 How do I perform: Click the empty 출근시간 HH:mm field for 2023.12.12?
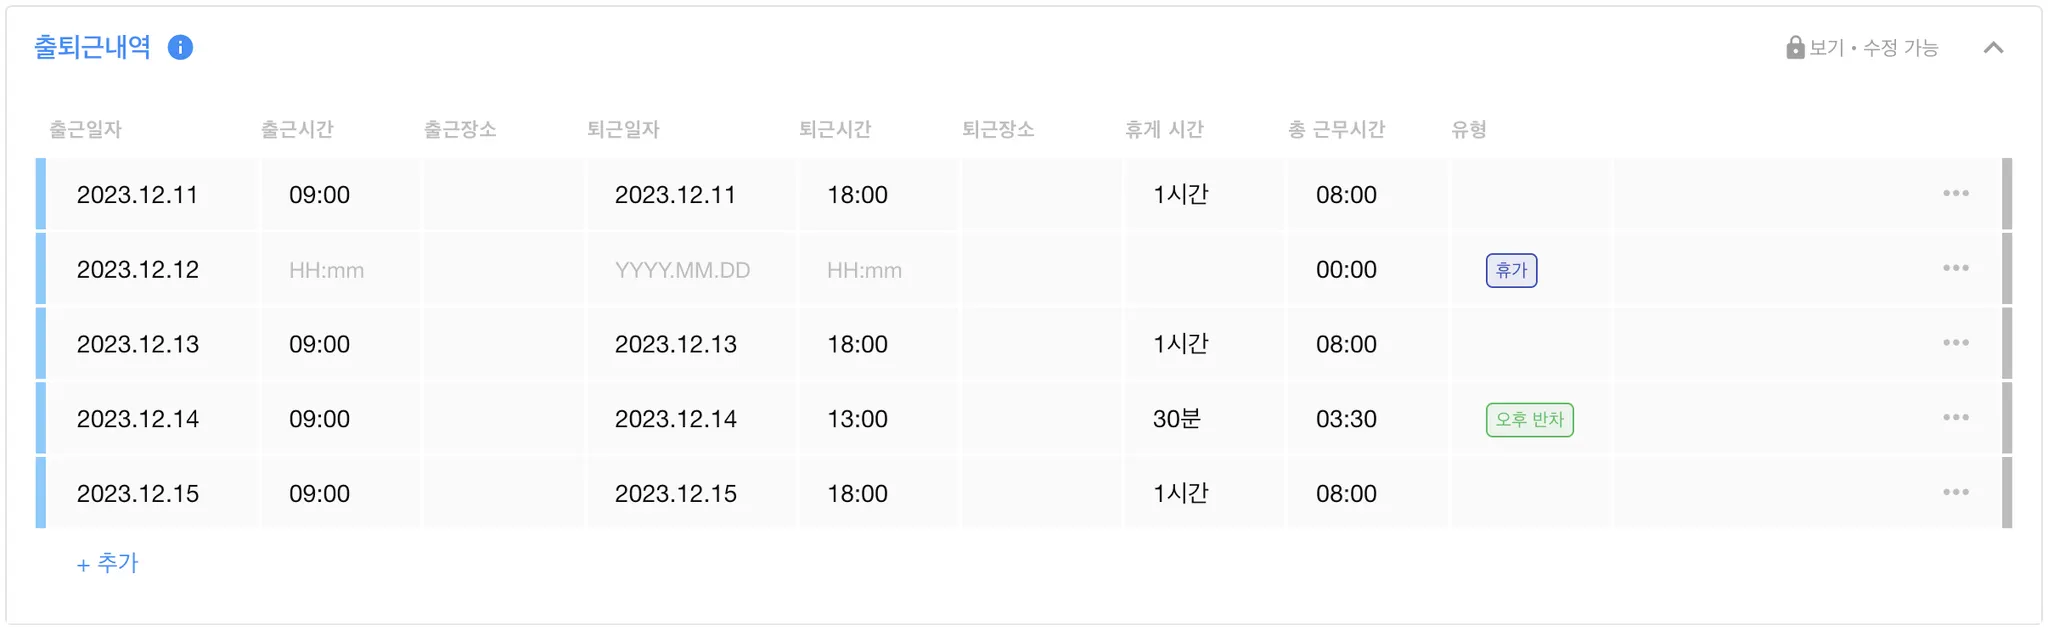tap(341, 270)
